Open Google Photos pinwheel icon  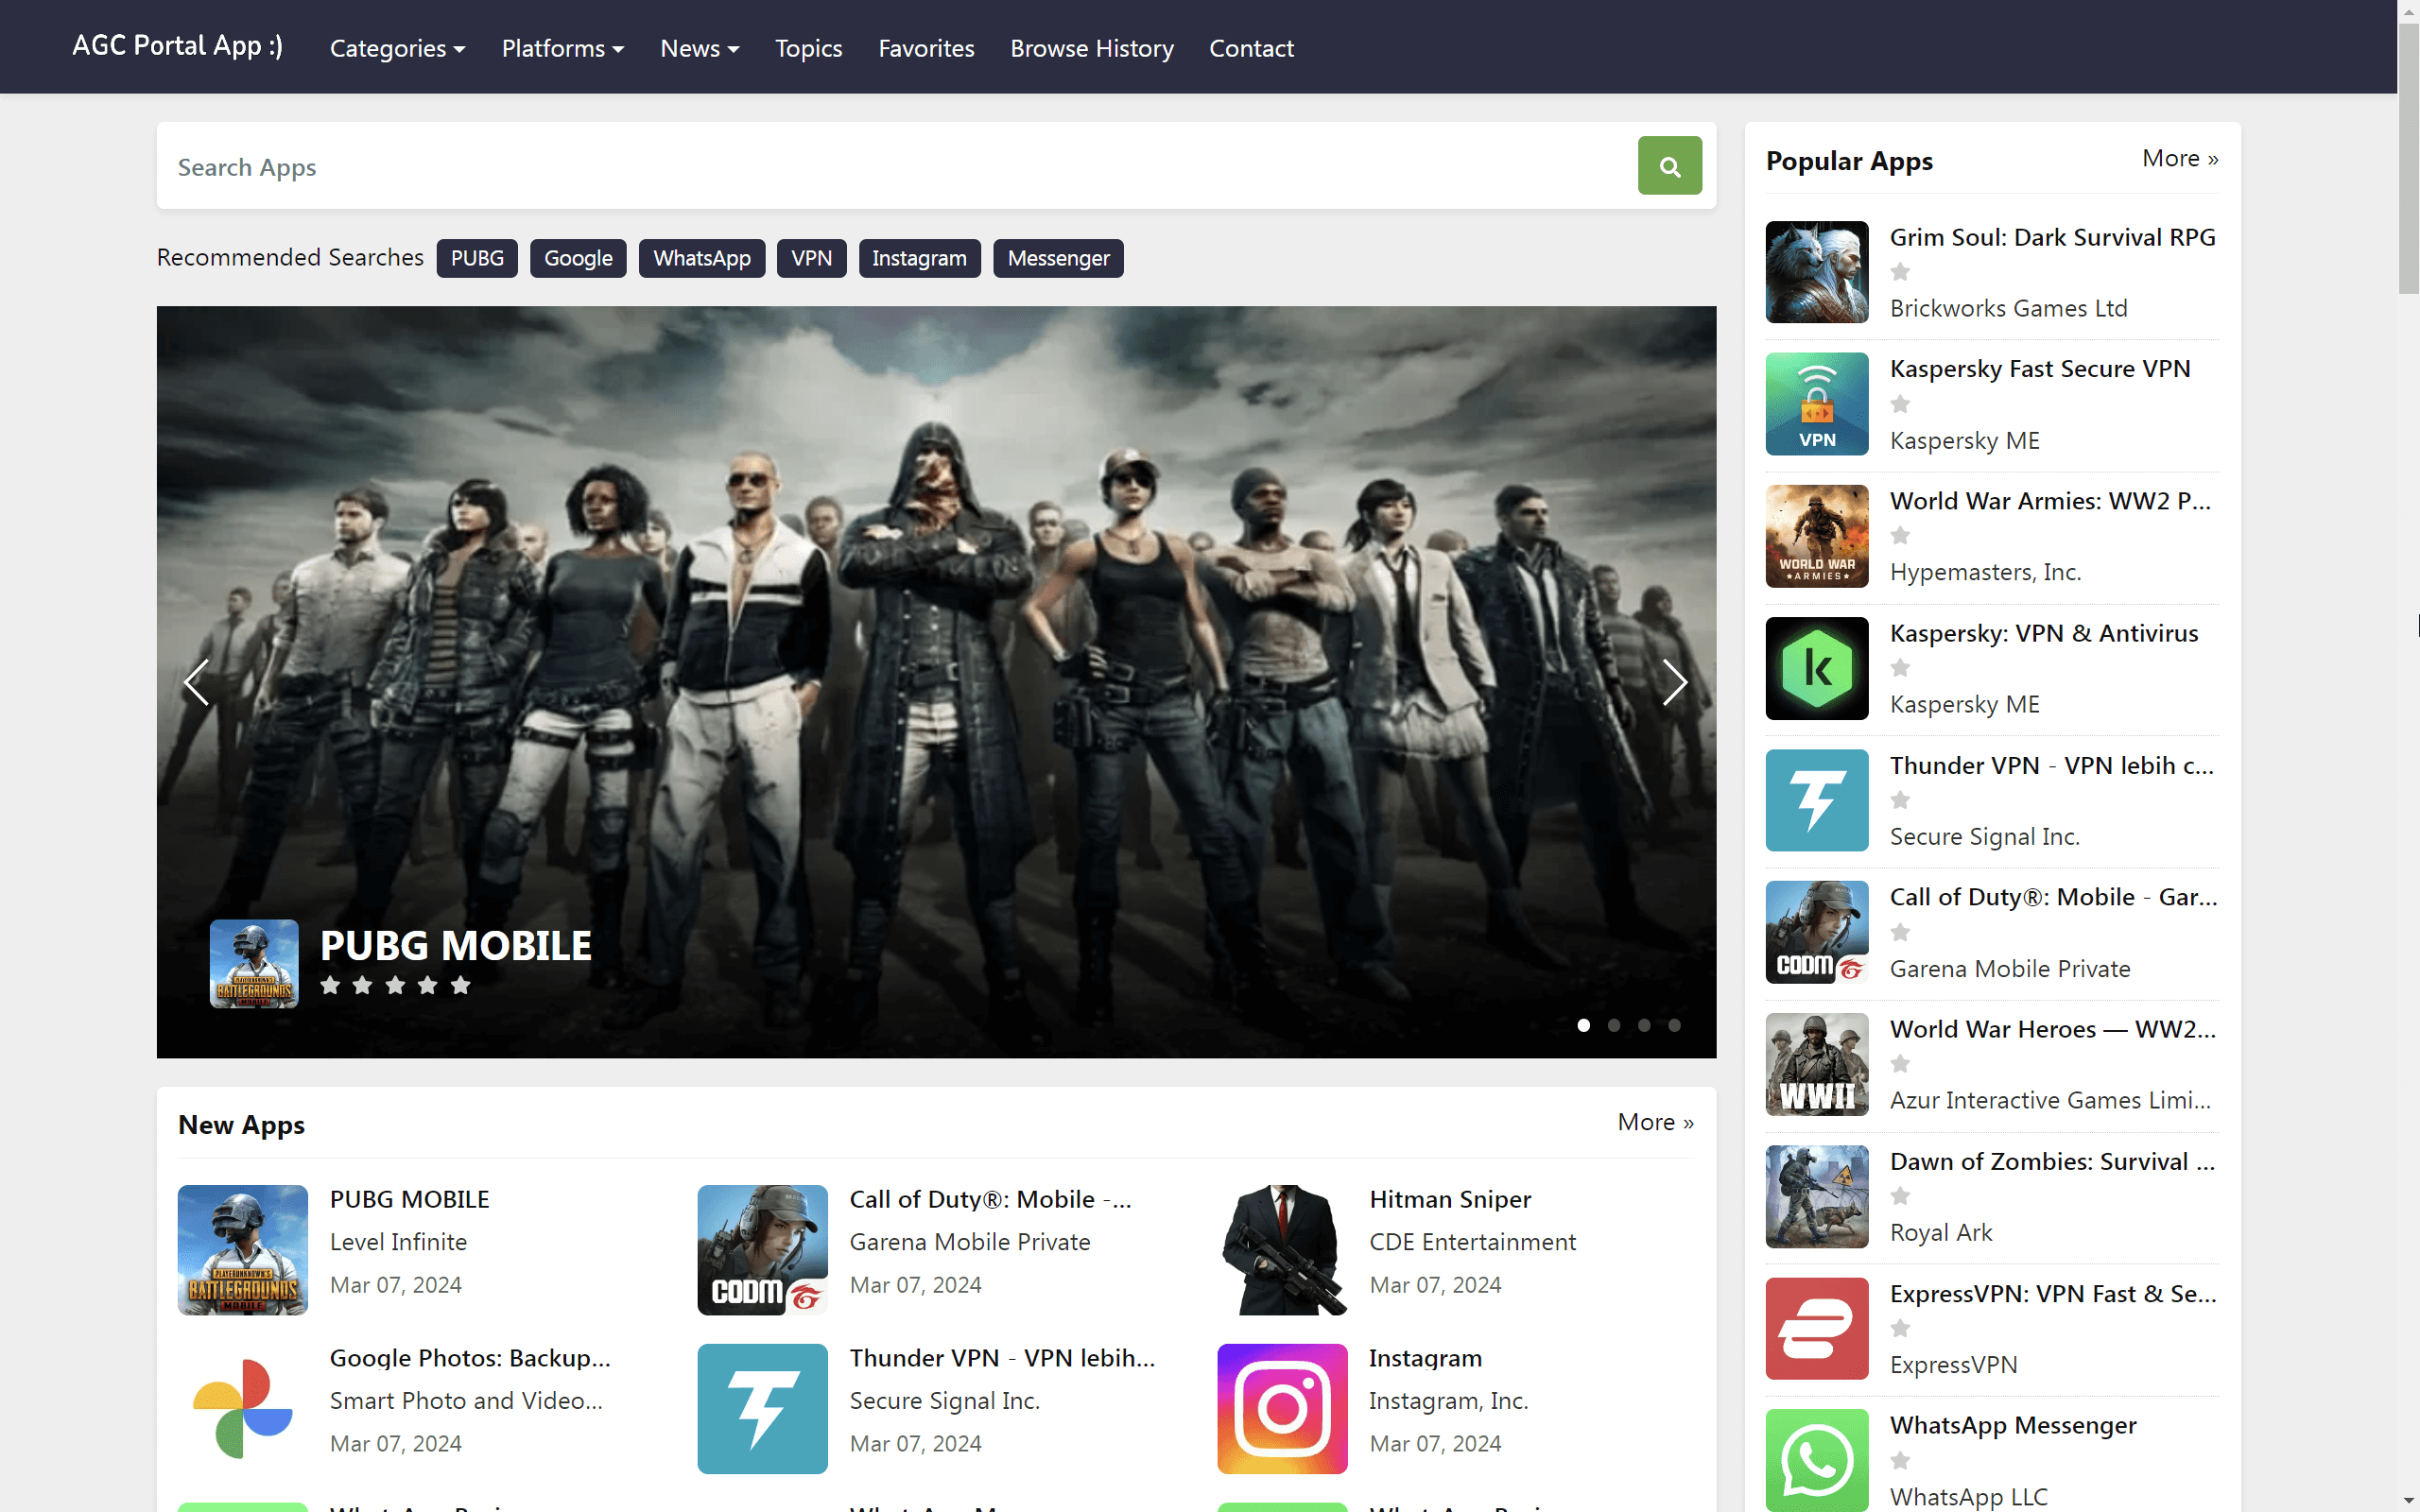tap(243, 1408)
